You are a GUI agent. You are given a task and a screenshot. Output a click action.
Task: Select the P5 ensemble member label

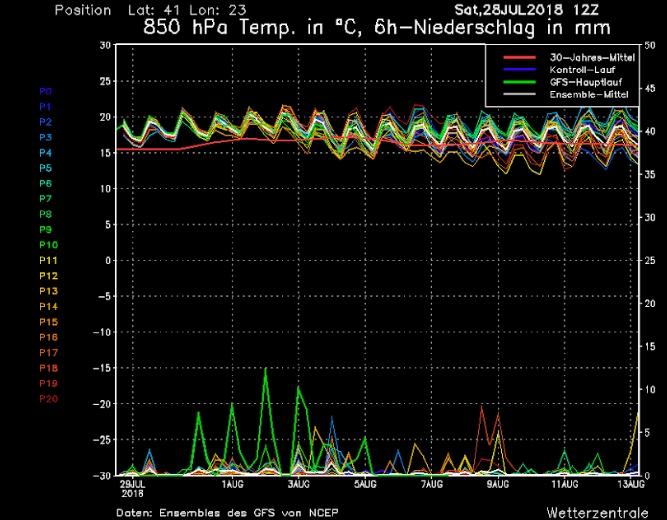click(45, 168)
